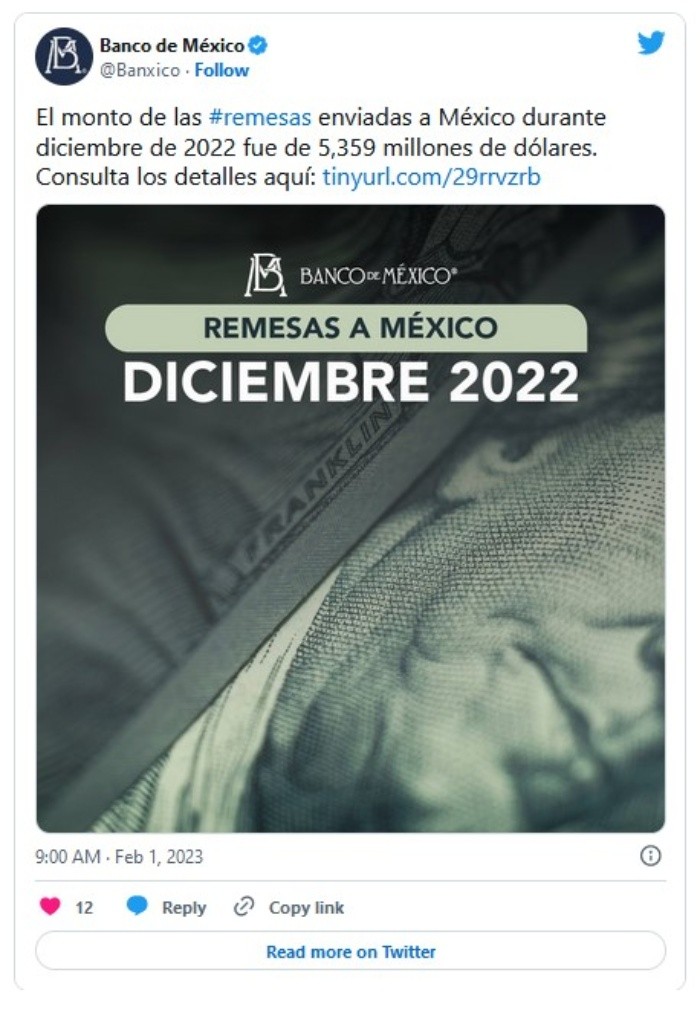
Task: Click the @Banxico handle
Action: (x=139, y=70)
